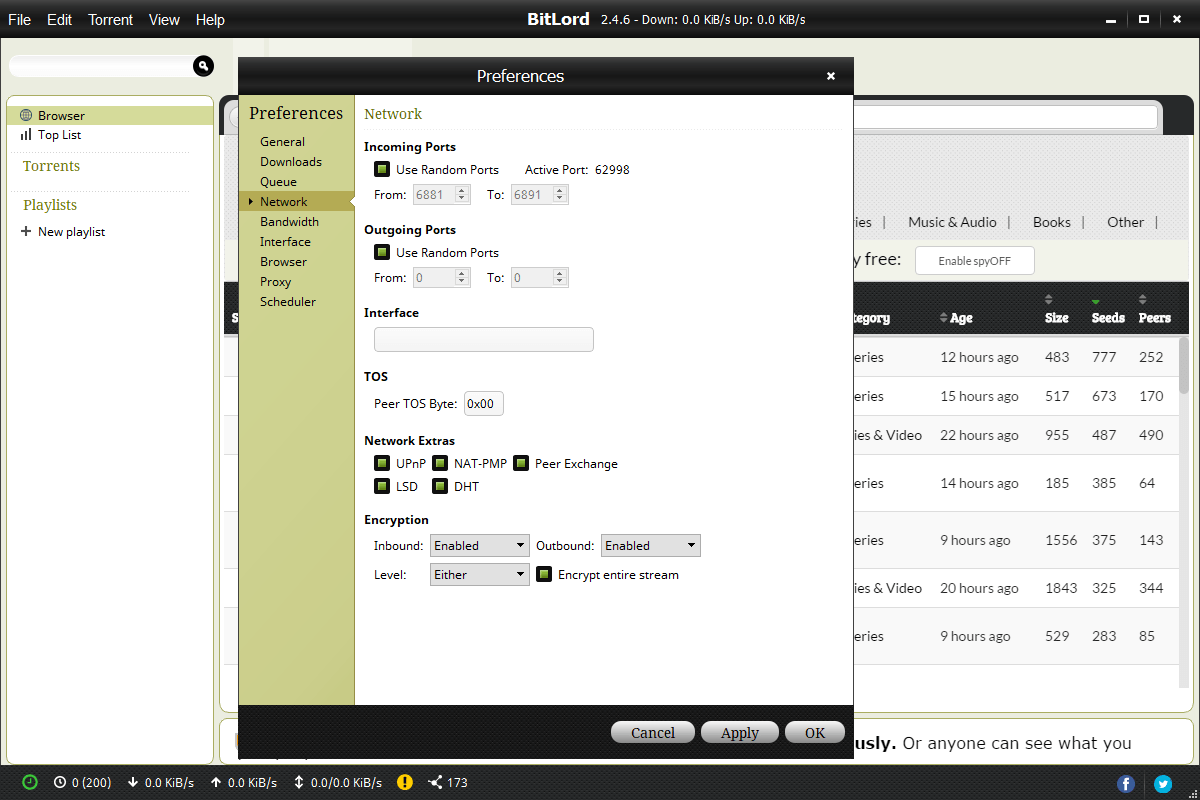Viewport: 1200px width, 800px height.
Task: Expand the encryption Level dropdown
Action: 479,574
